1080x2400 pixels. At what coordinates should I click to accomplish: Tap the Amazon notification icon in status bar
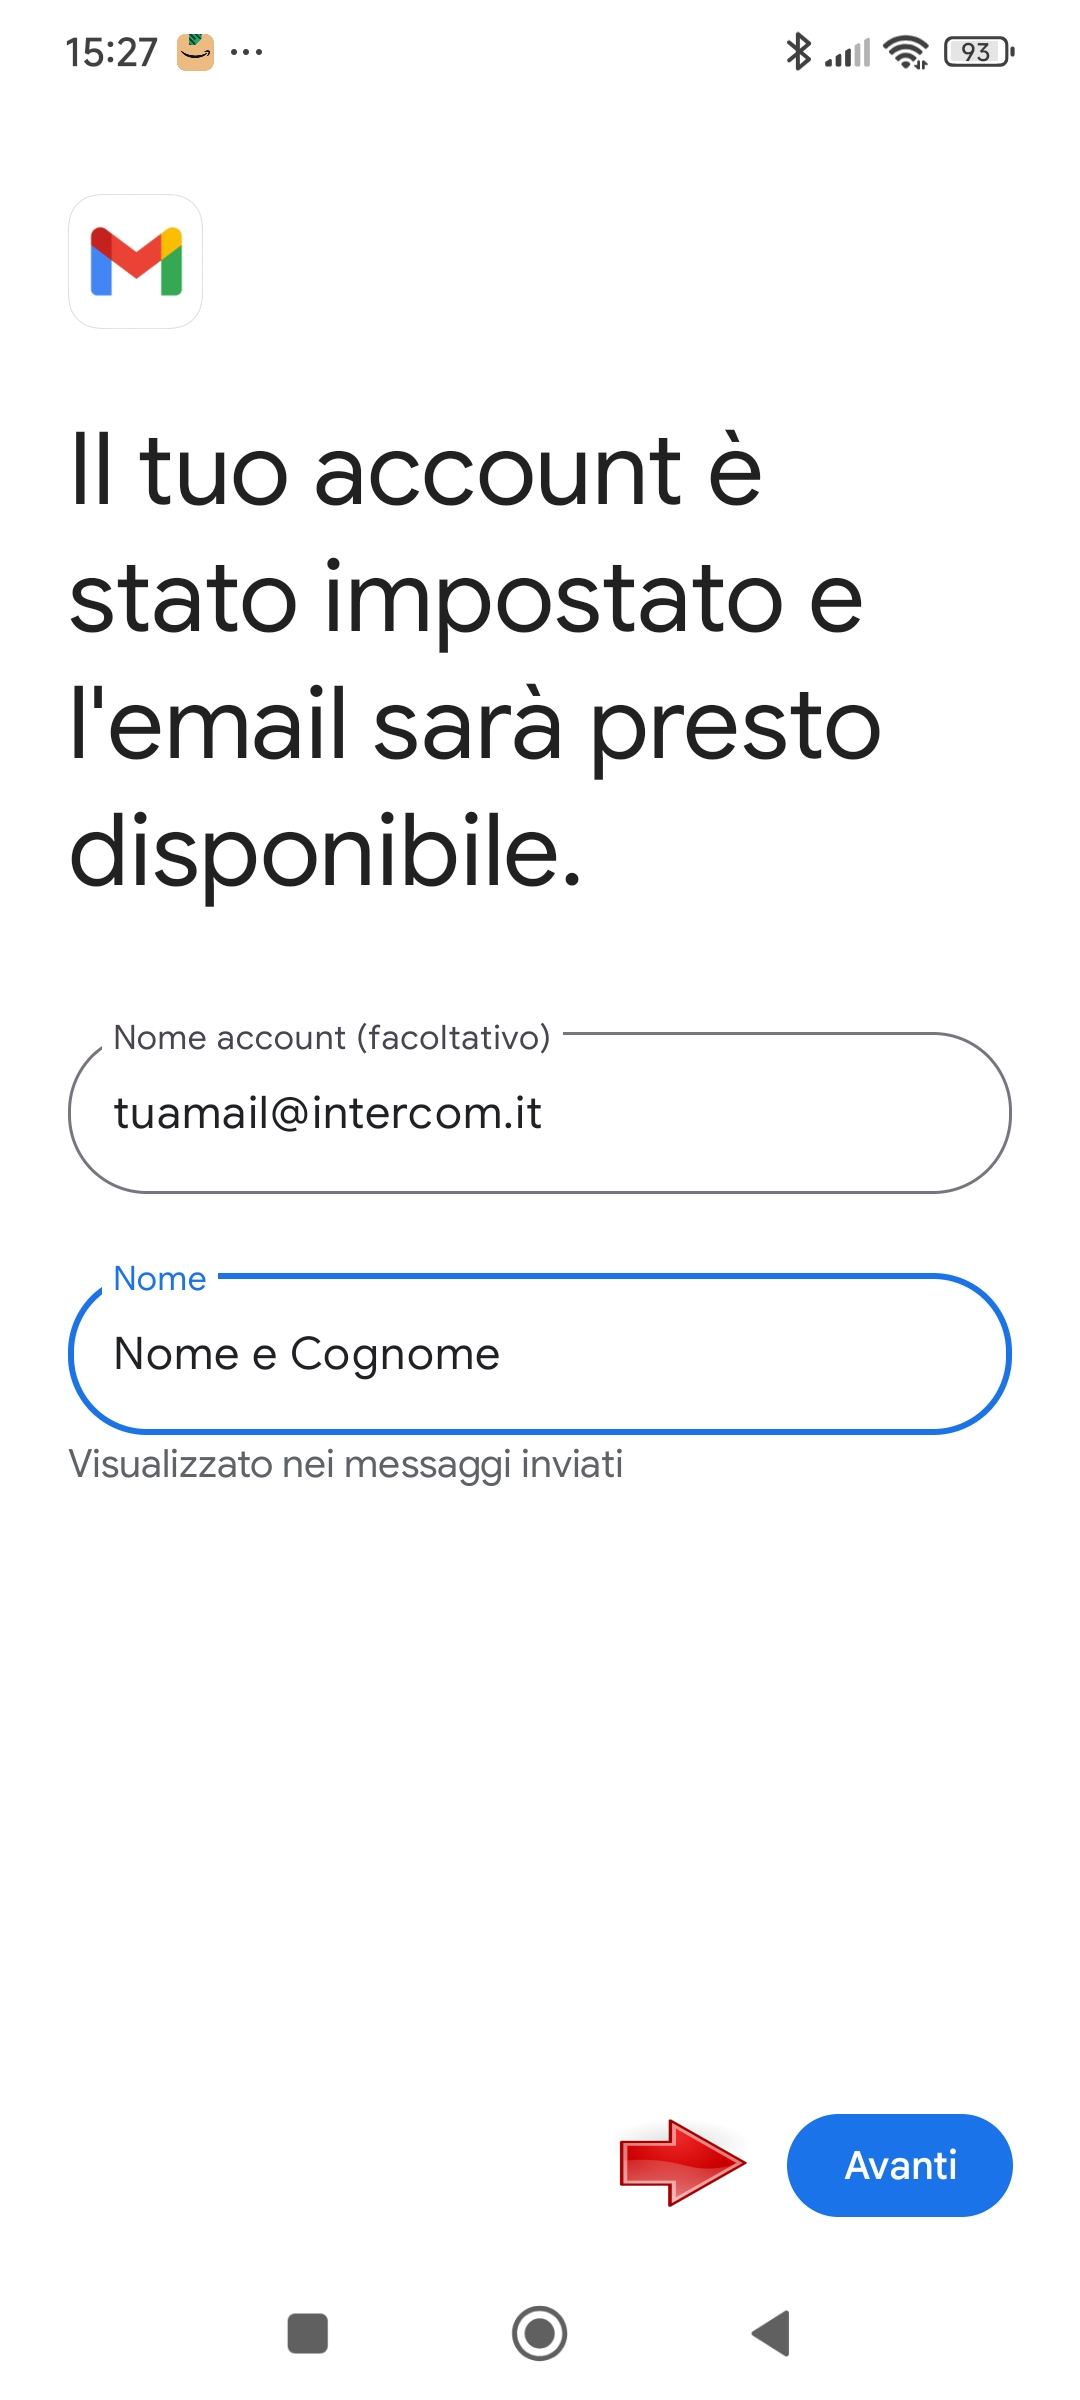click(x=195, y=52)
